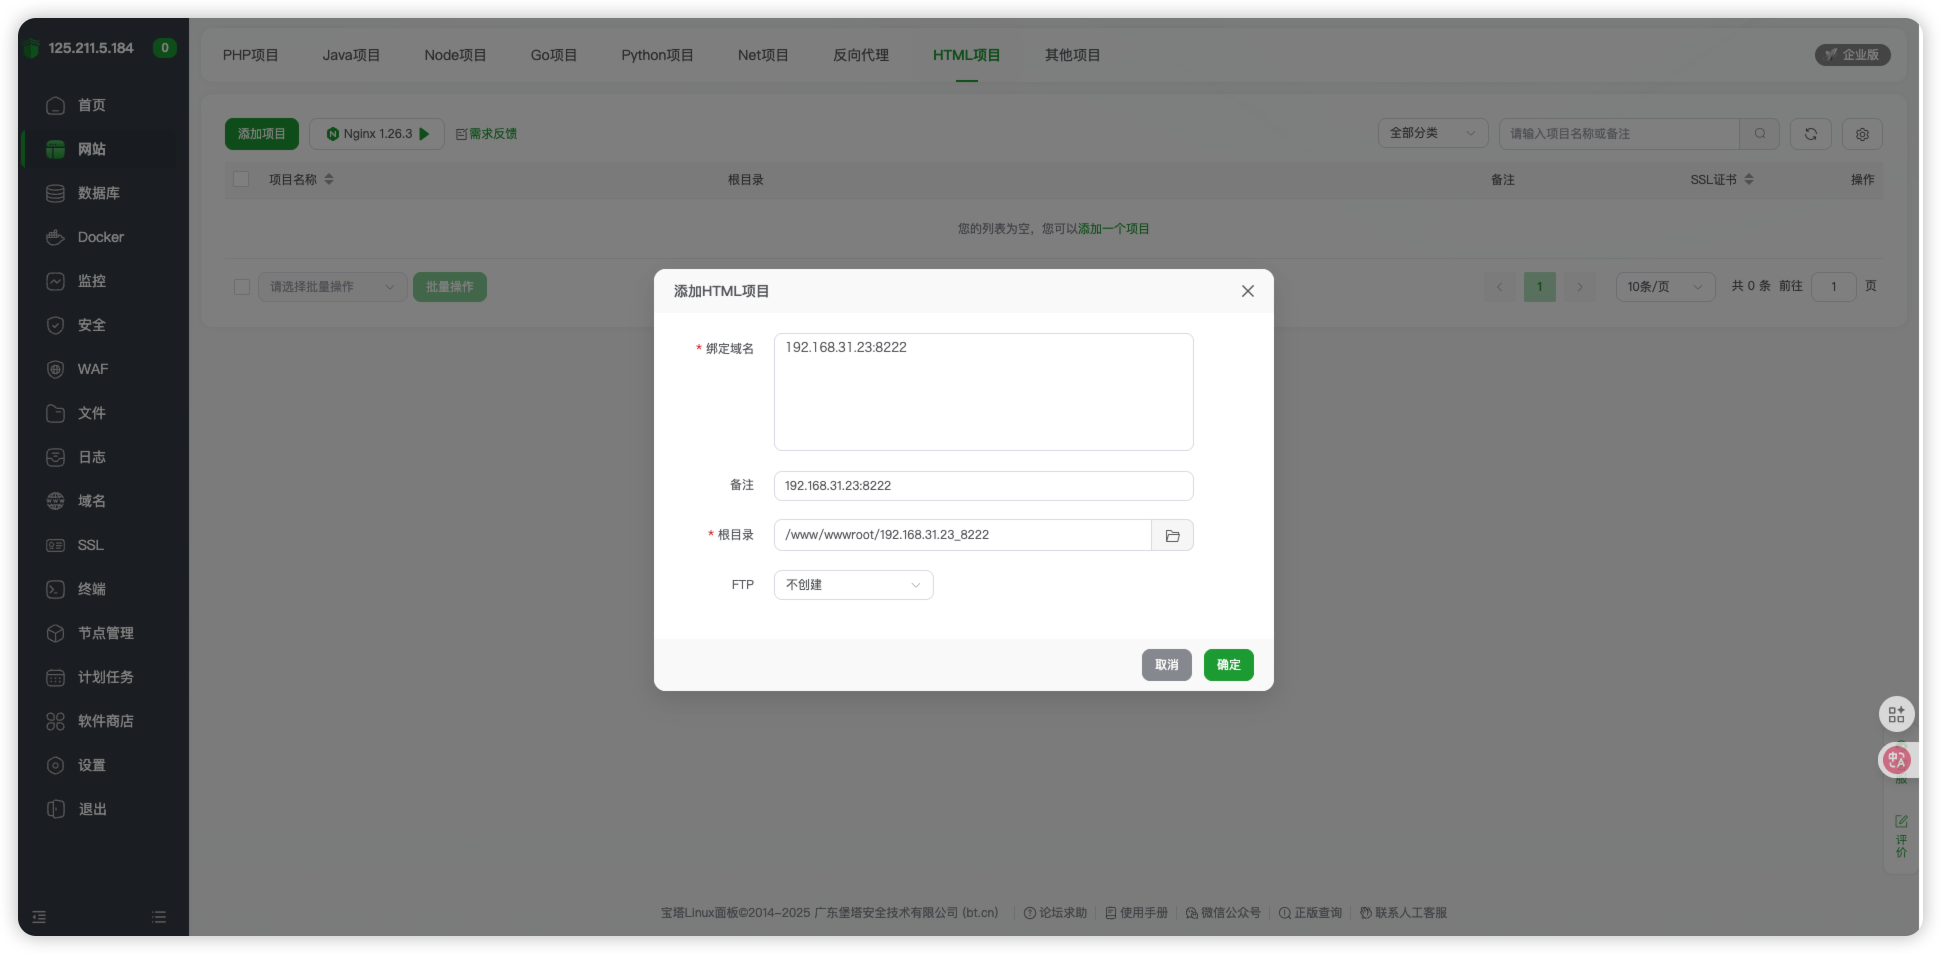This screenshot has width=1941, height=954.
Task: Switch to the 反向代理 tab
Action: pyautogui.click(x=860, y=55)
